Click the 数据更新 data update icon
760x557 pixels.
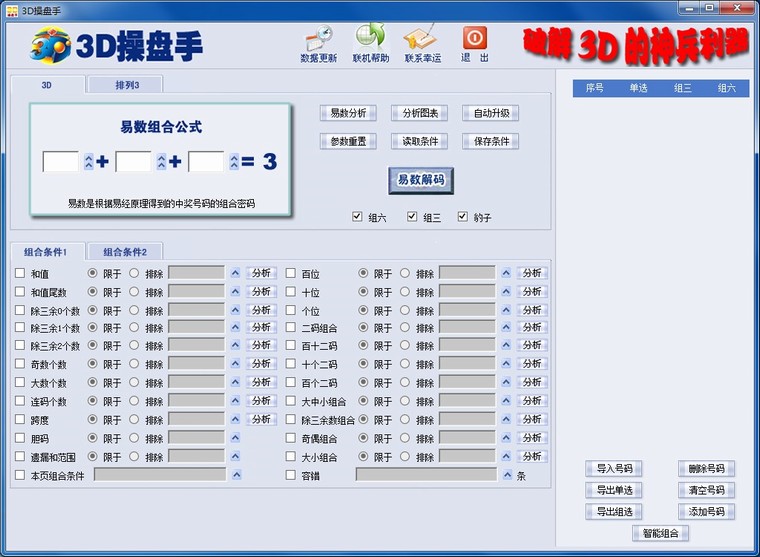318,39
